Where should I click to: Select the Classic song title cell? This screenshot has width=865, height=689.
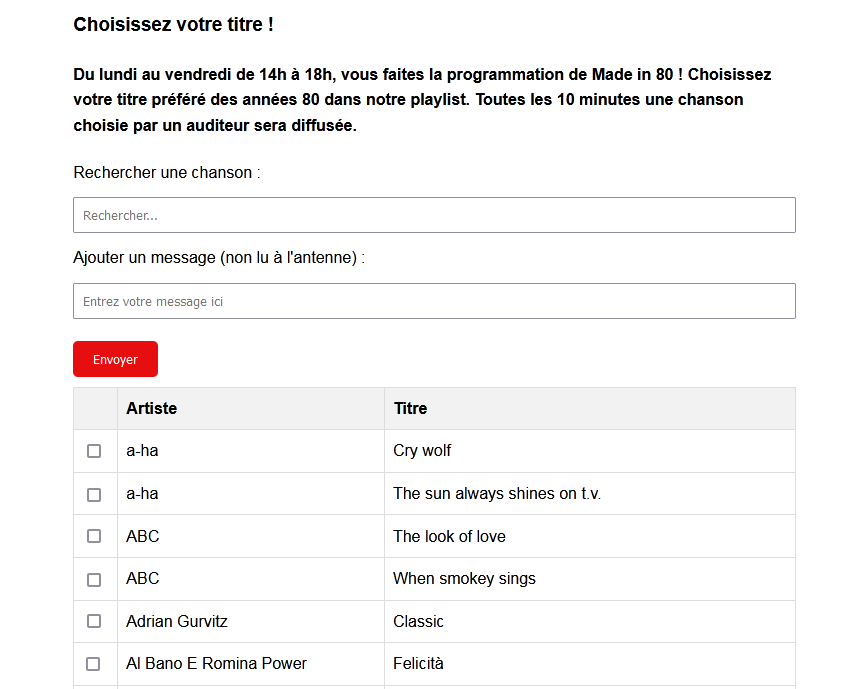click(x=418, y=621)
